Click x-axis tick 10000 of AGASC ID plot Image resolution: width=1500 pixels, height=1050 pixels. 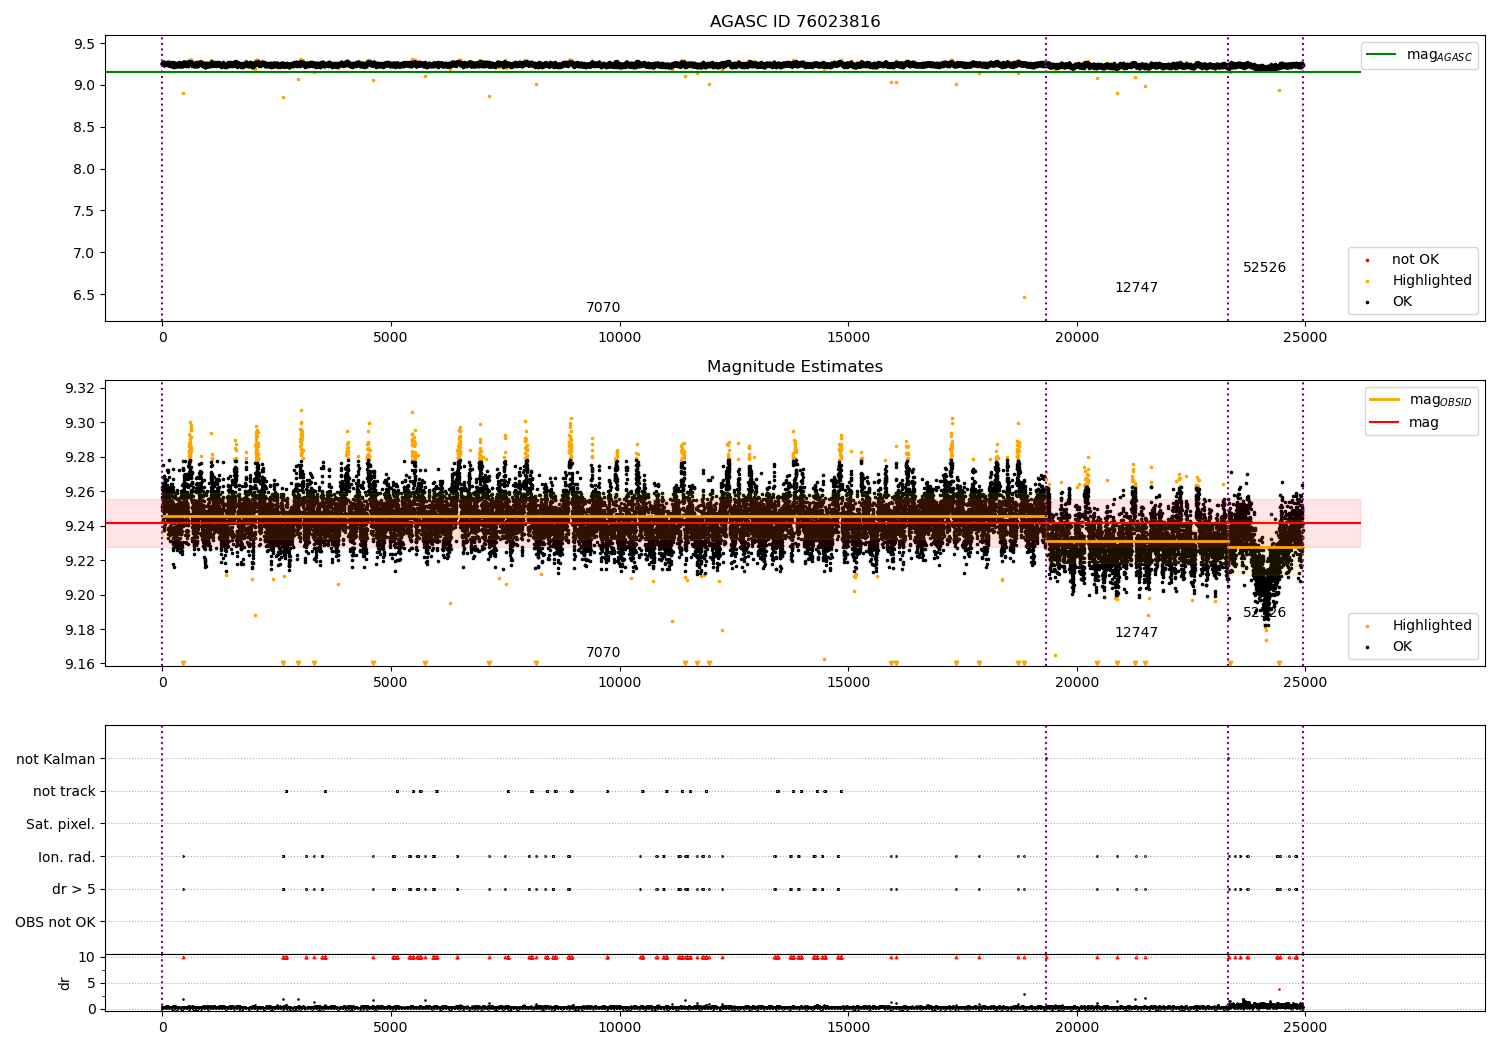(x=619, y=338)
